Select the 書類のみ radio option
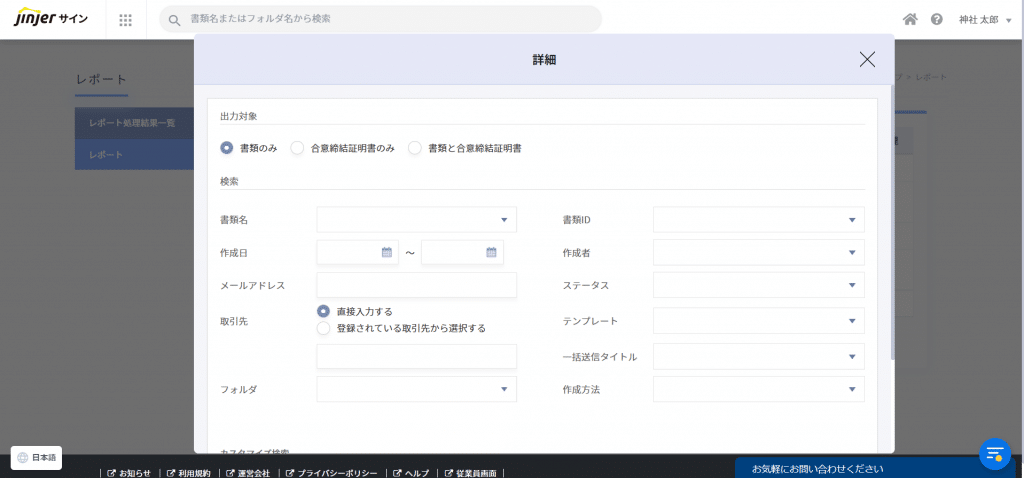This screenshot has height=478, width=1024. coord(227,148)
